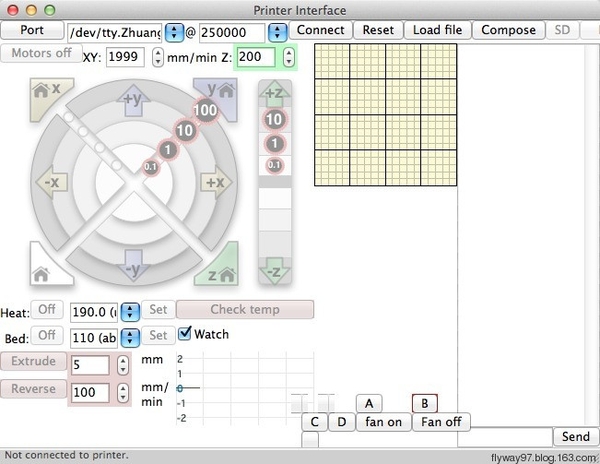
Task: Click the Extrude length stepper arrows
Action: pyautogui.click(x=124, y=364)
